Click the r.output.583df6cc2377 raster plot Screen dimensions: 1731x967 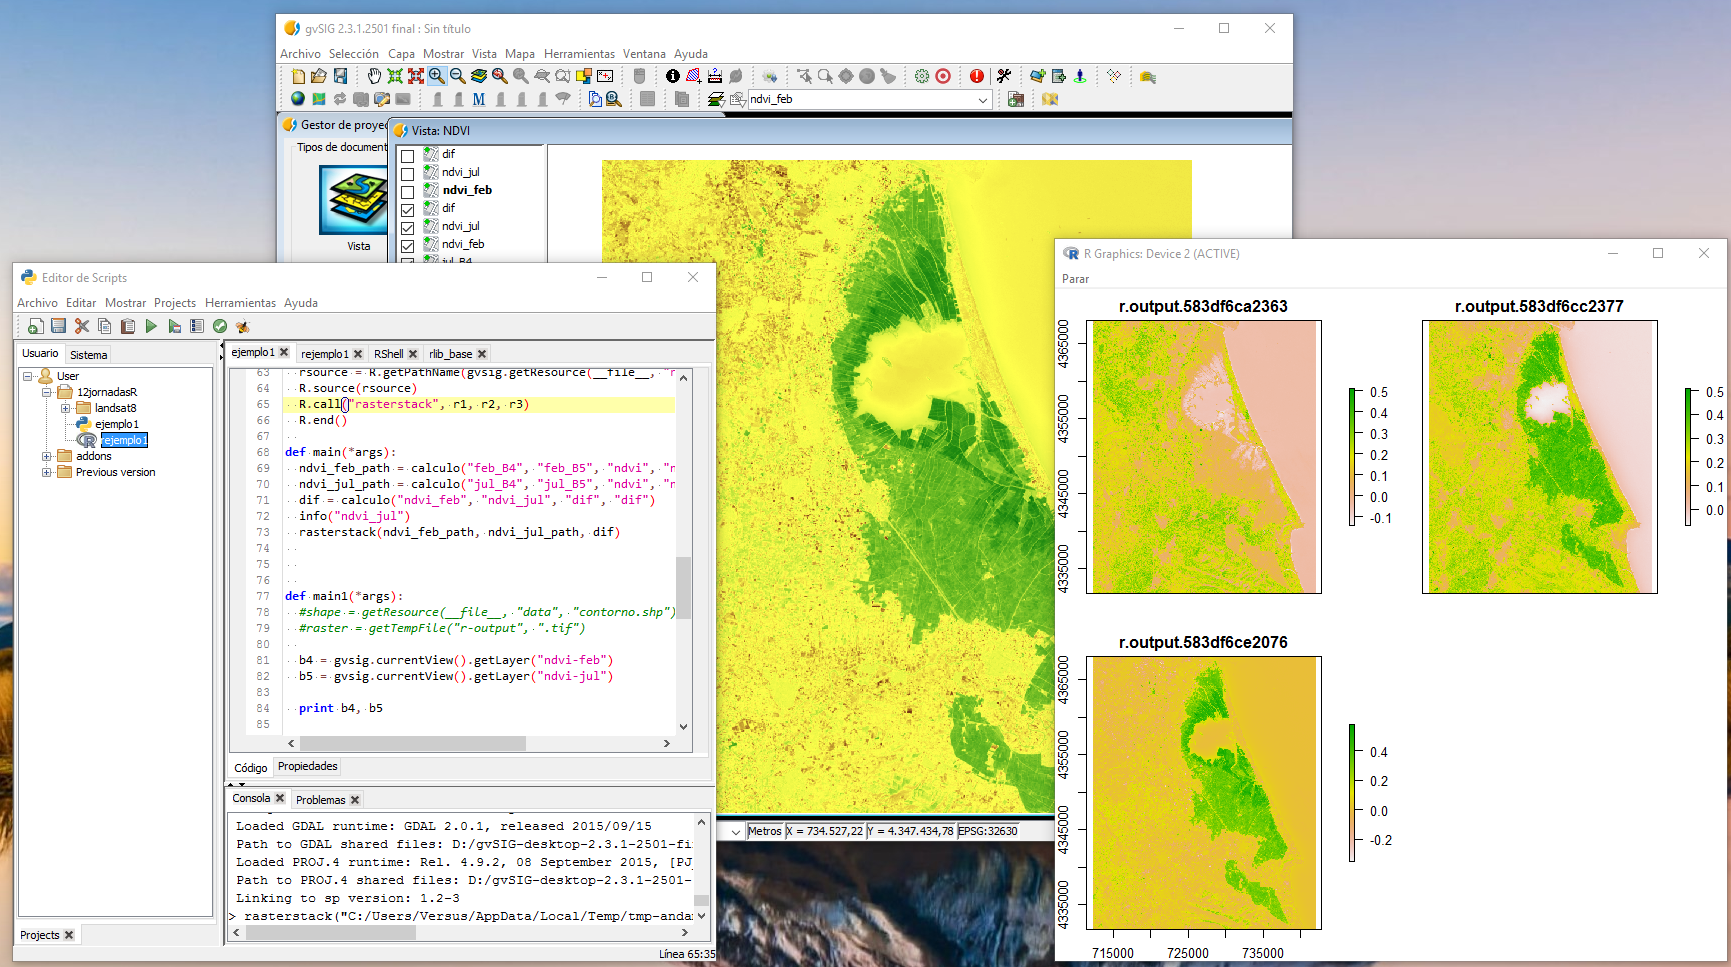click(x=1540, y=457)
